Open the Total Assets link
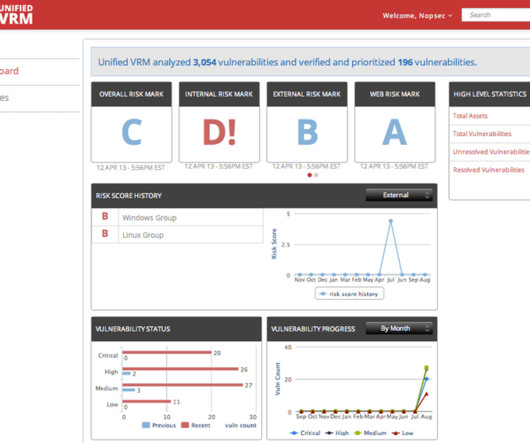 (x=470, y=116)
